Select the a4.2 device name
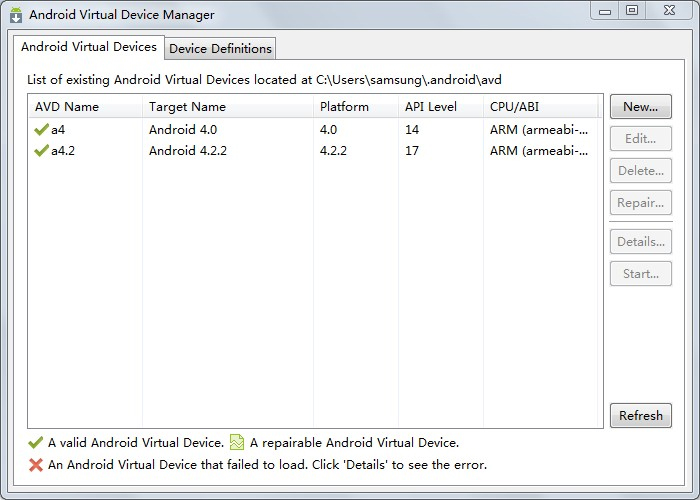The height and width of the screenshot is (500, 700). [x=63, y=151]
